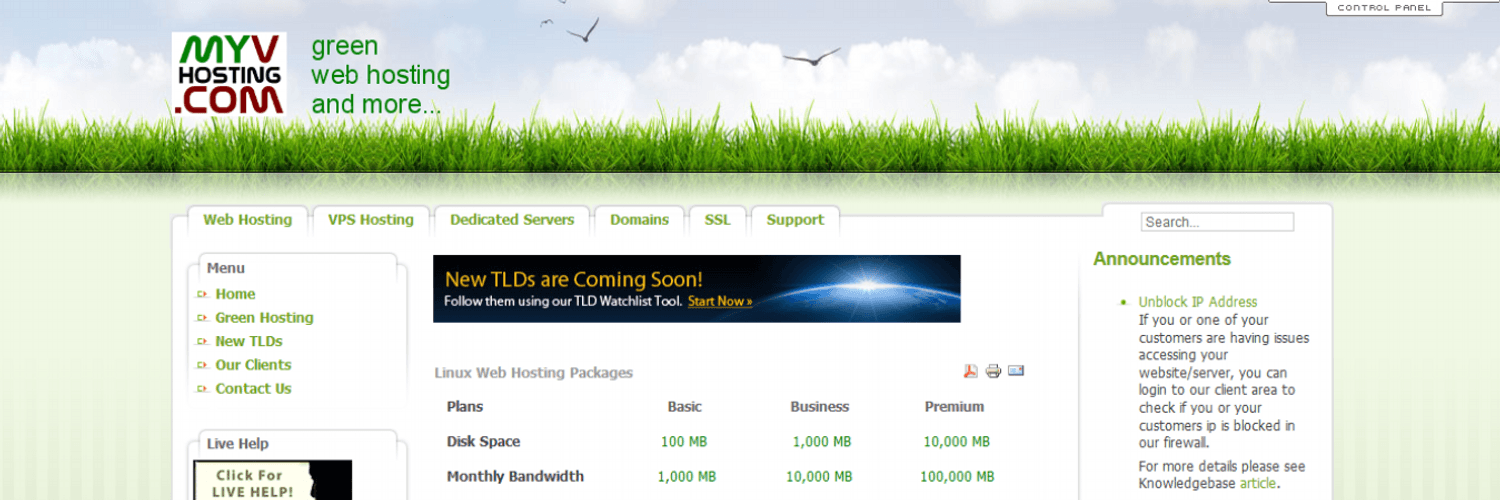1500x500 pixels.
Task: Open the Unblock IP Address announcement
Action: (x=1198, y=302)
